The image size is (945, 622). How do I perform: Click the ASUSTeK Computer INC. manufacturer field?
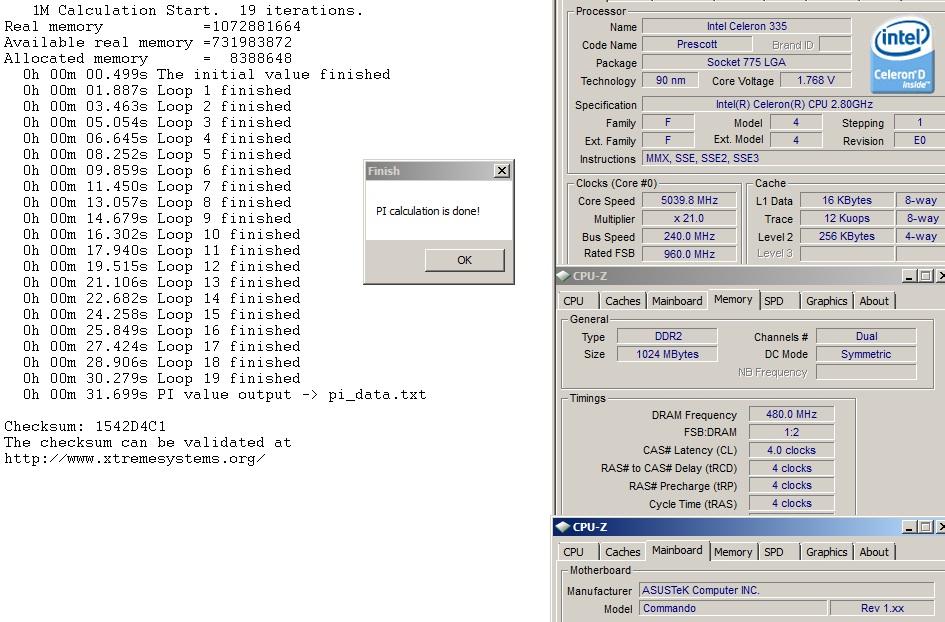click(787, 590)
